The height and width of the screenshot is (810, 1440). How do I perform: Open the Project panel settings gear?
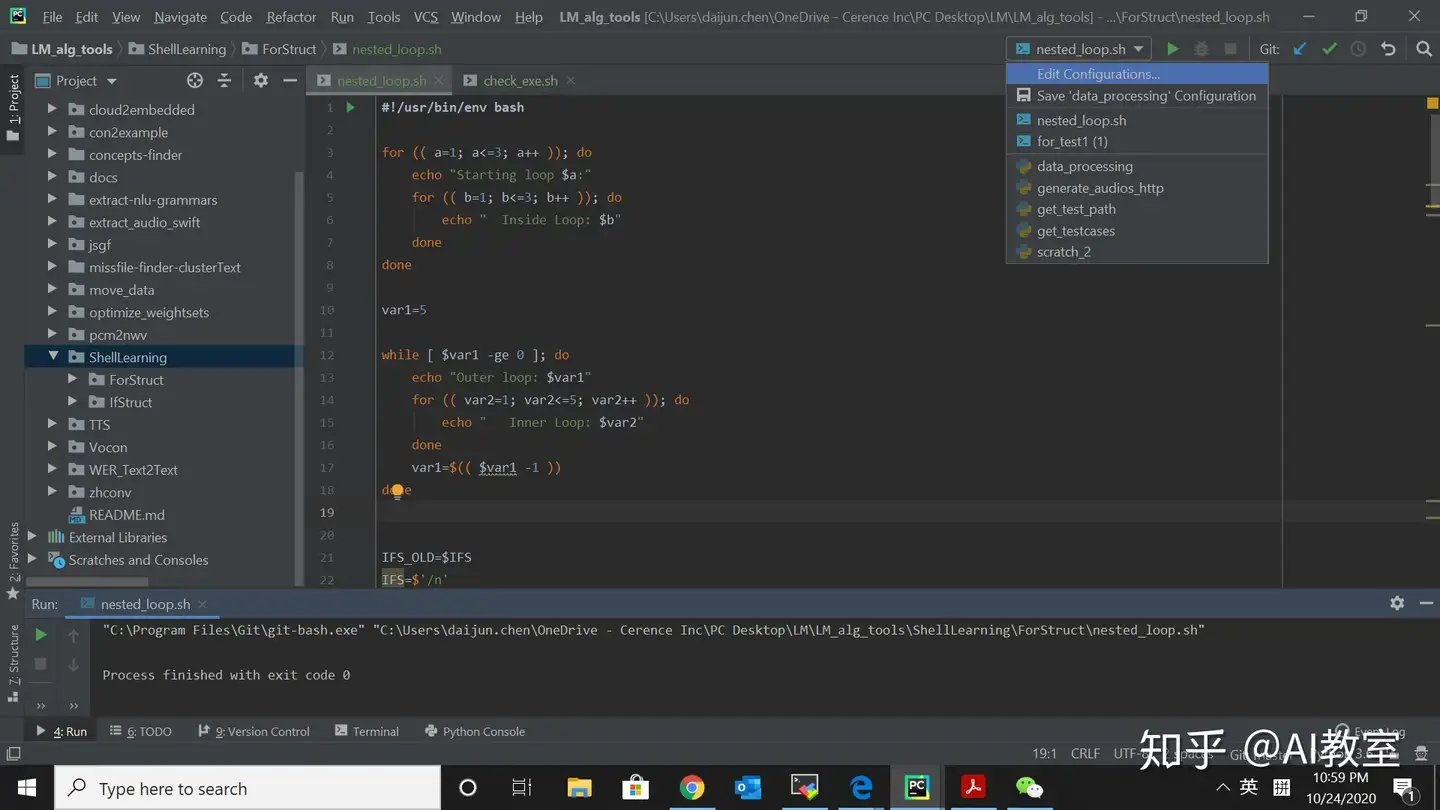(x=259, y=80)
